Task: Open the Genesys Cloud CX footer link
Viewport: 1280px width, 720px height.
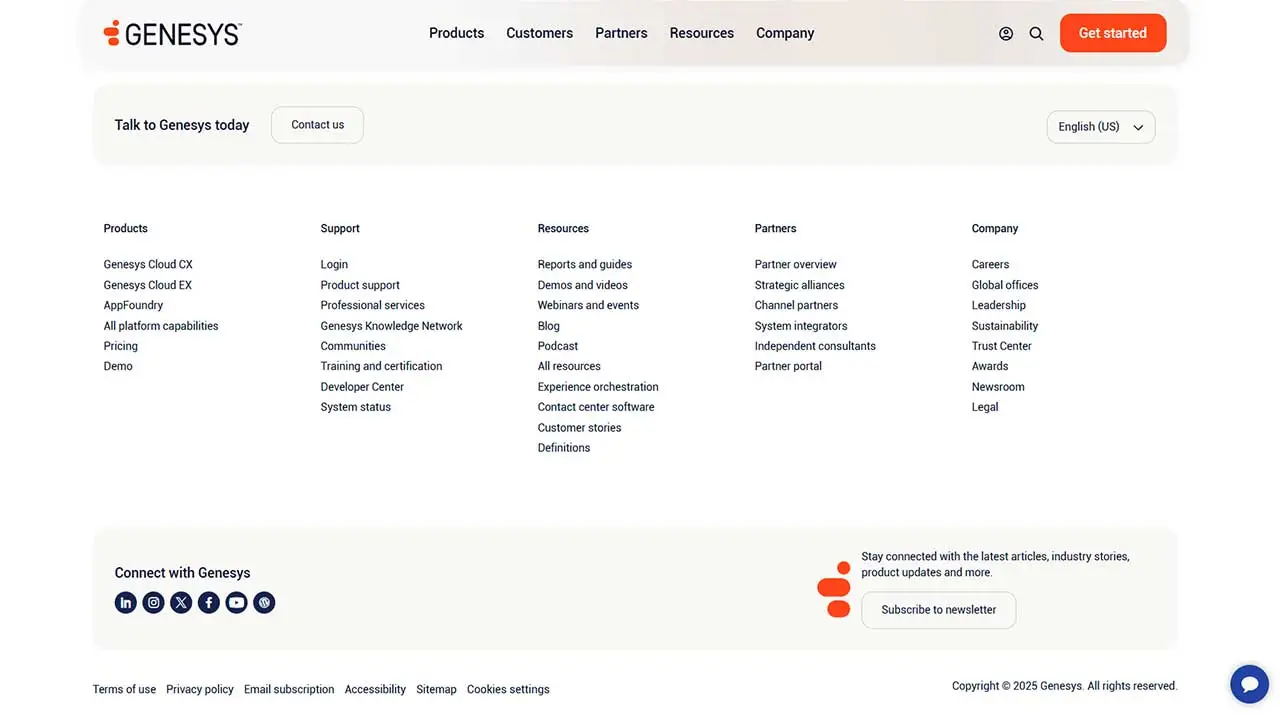Action: (x=148, y=265)
